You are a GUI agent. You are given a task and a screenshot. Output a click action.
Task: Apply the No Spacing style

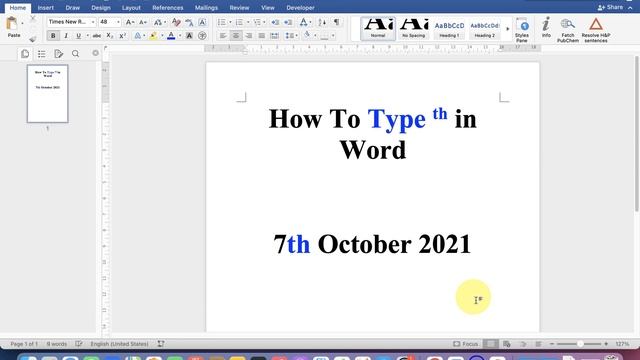413,29
